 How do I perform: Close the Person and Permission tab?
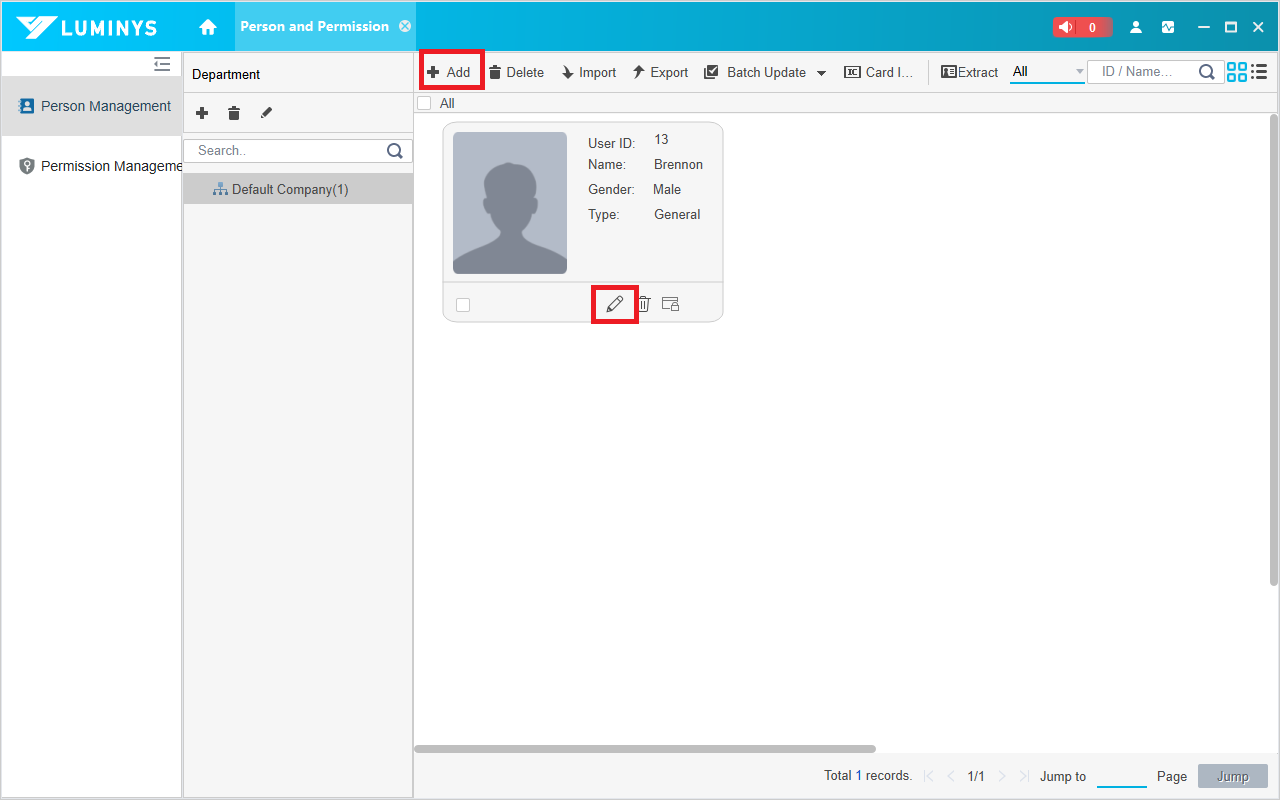click(x=405, y=26)
